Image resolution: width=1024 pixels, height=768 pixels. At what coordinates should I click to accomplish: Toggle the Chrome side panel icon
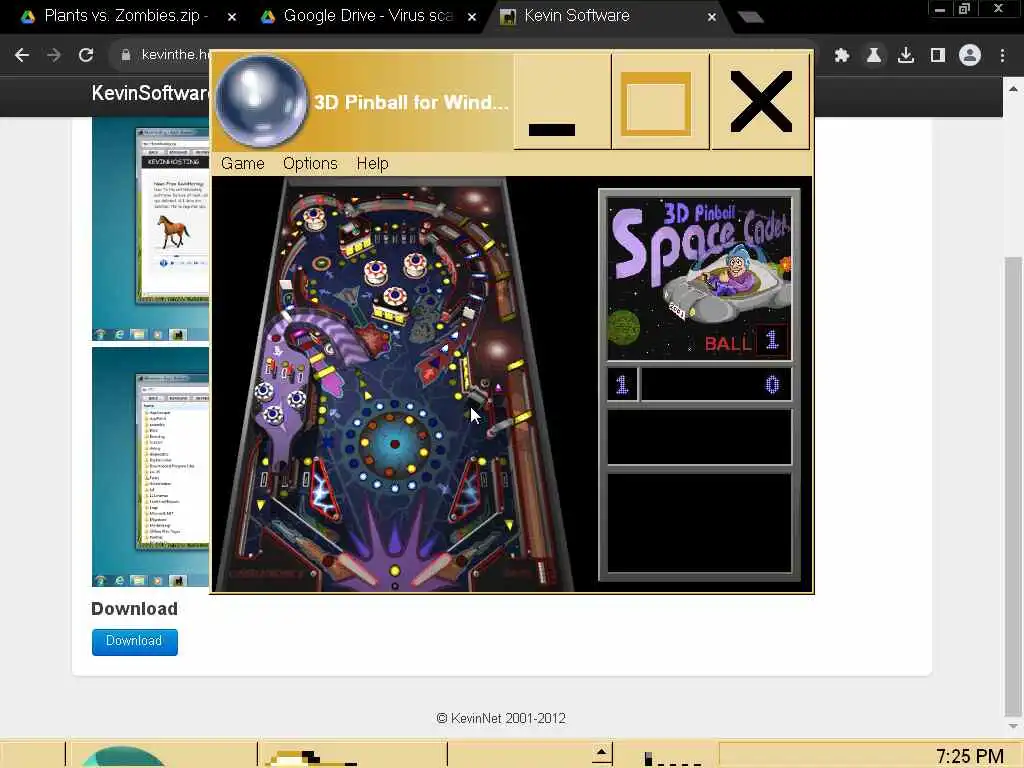pos(938,56)
